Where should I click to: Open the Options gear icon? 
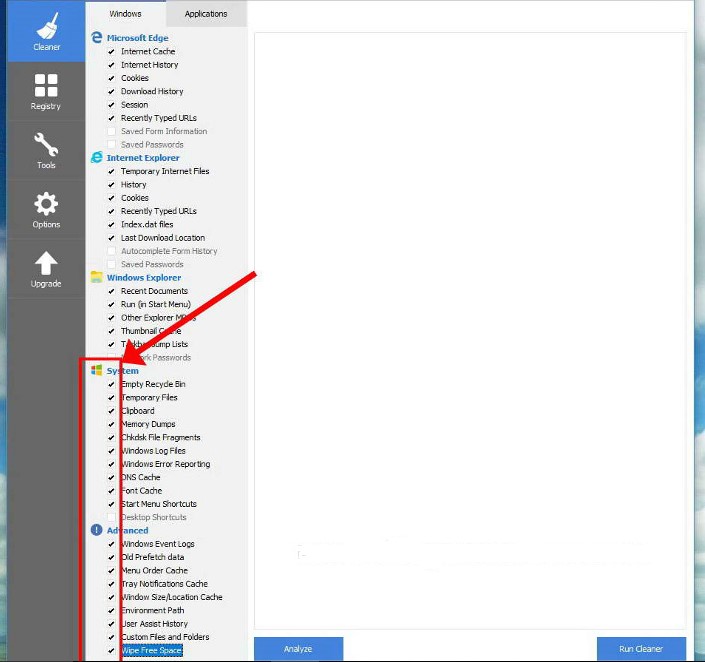pyautogui.click(x=46, y=204)
